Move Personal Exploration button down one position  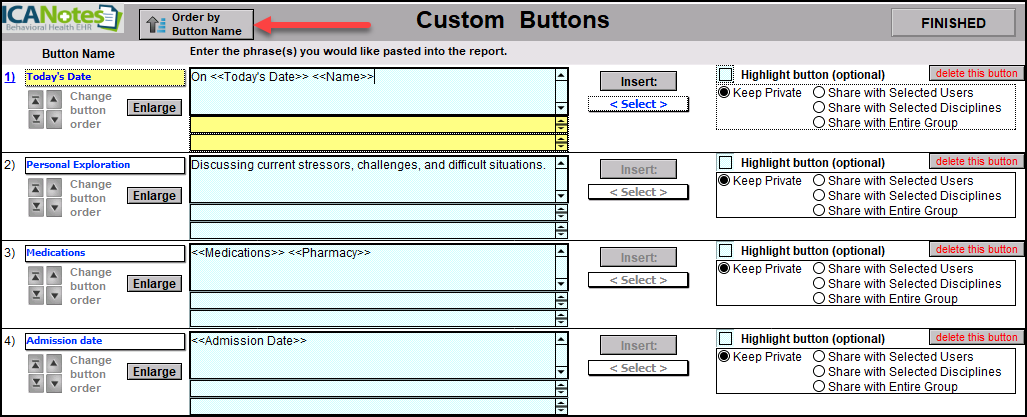(x=54, y=206)
